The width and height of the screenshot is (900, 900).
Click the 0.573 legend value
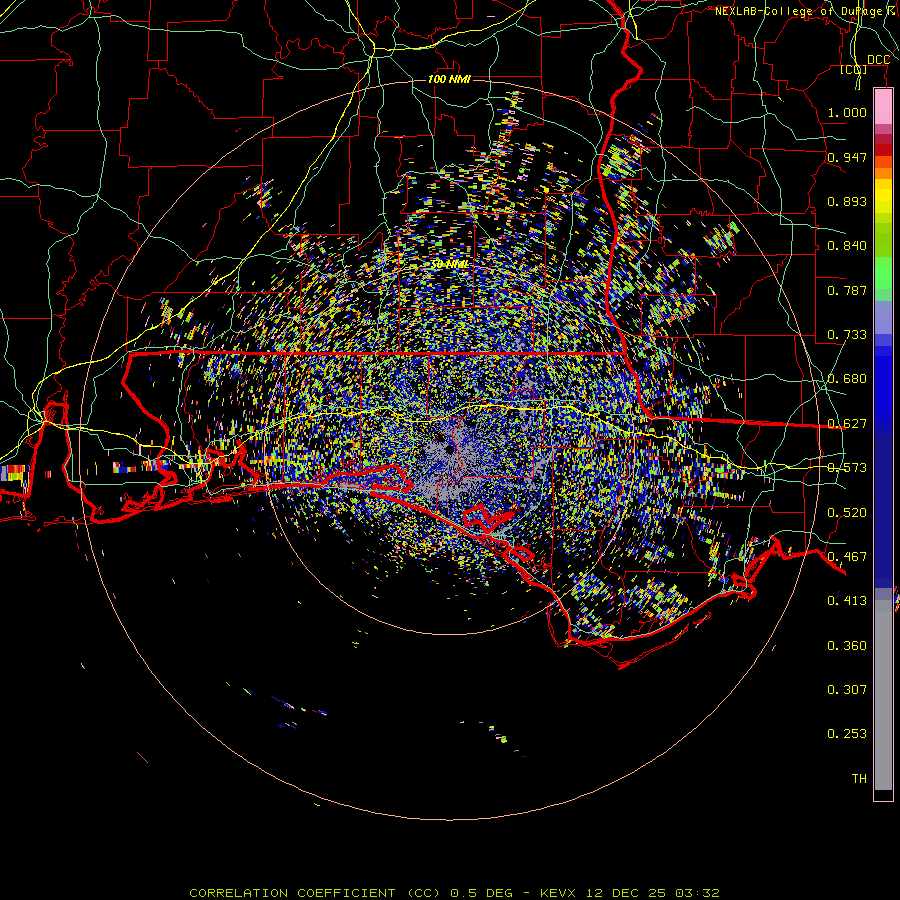tap(847, 468)
